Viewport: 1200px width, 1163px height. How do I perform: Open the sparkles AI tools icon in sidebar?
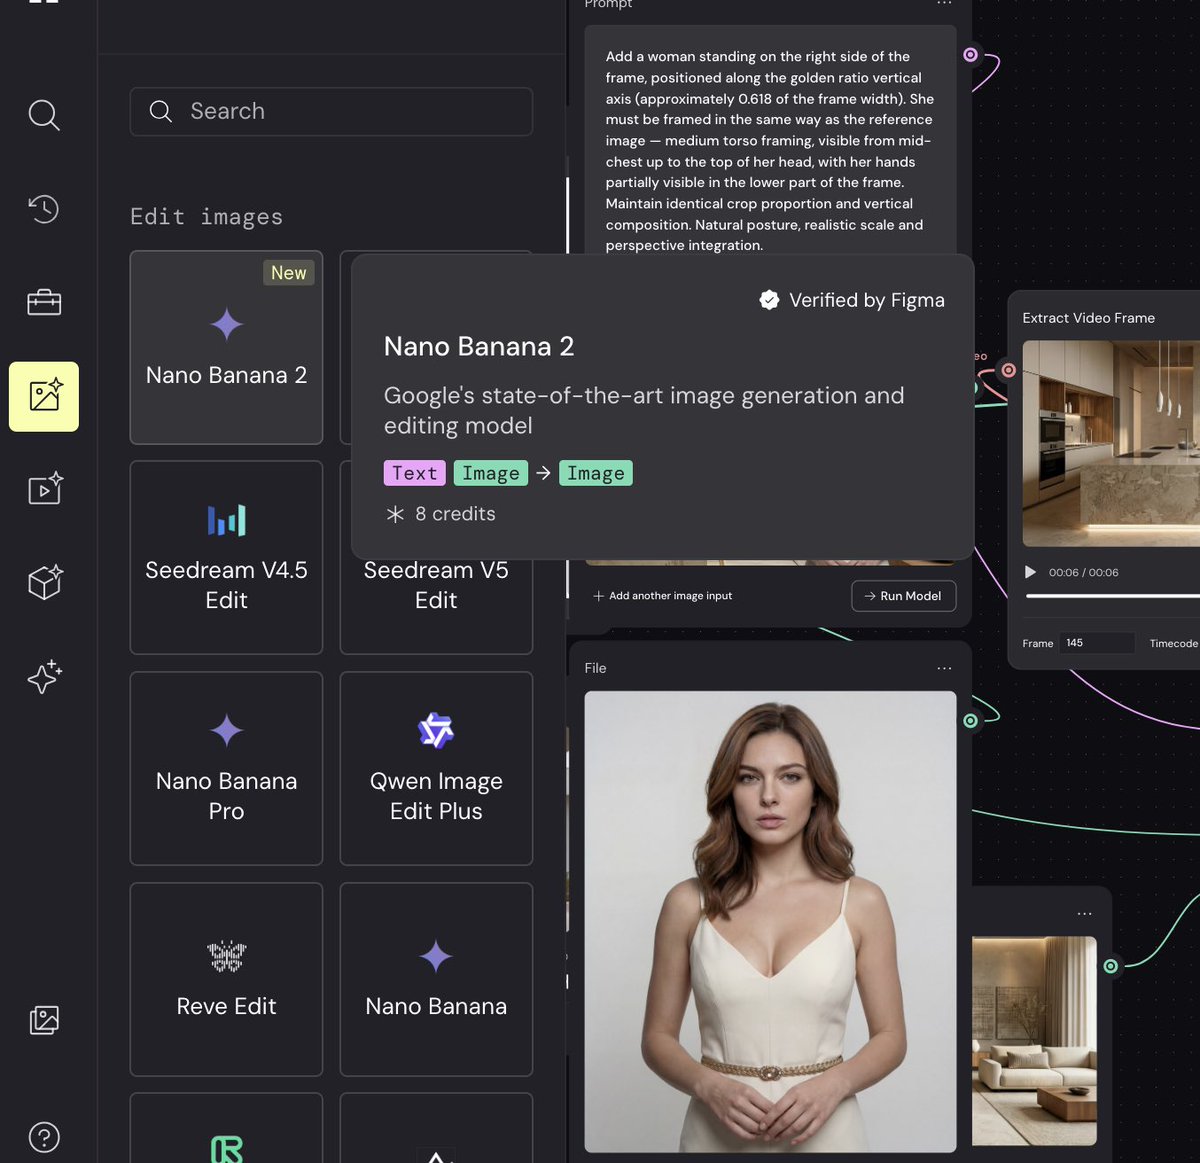[x=44, y=677]
